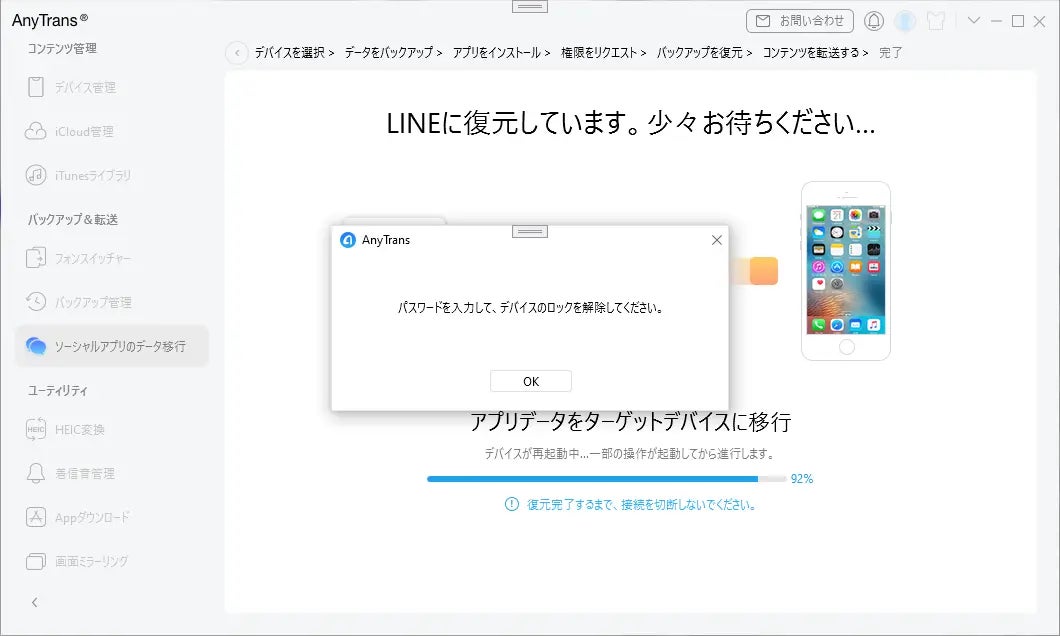Click the shirt skin theme icon
This screenshot has width=1060, height=636.
pyautogui.click(x=936, y=21)
